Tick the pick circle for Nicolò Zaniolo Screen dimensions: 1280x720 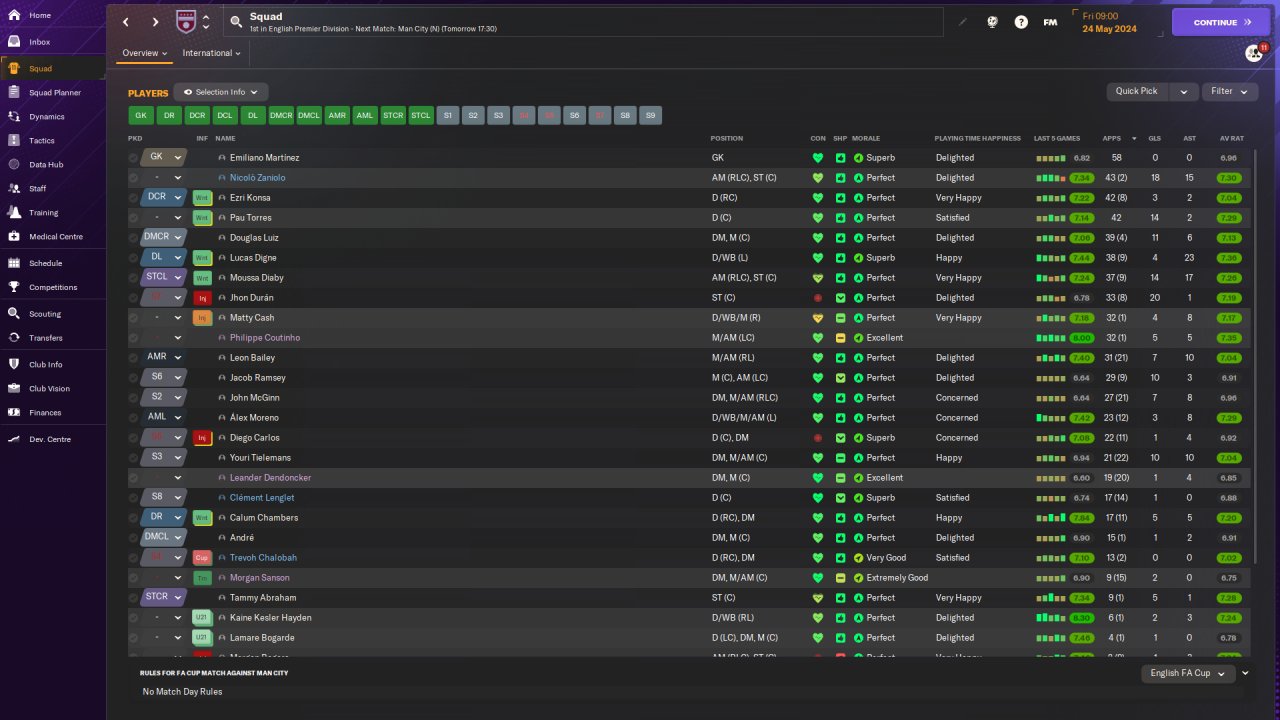point(133,178)
